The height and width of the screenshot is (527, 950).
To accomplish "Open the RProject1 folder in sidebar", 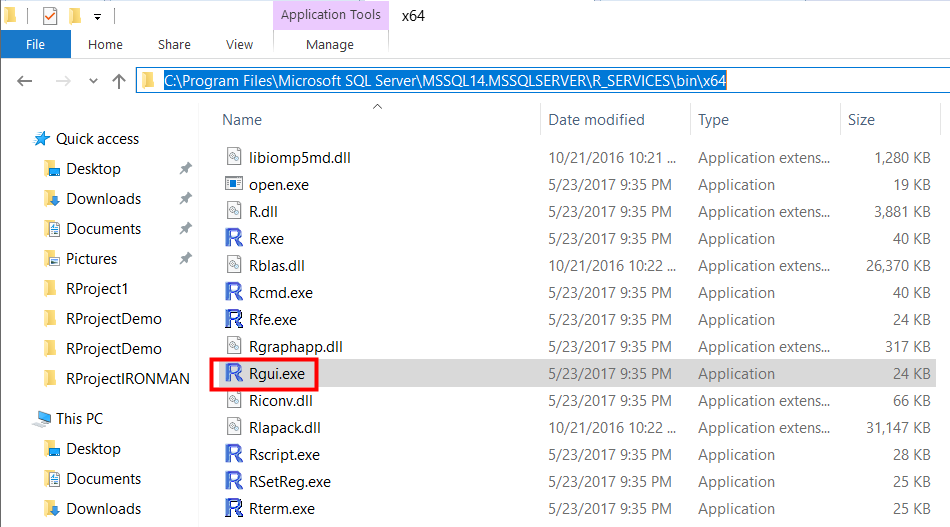I will point(97,288).
